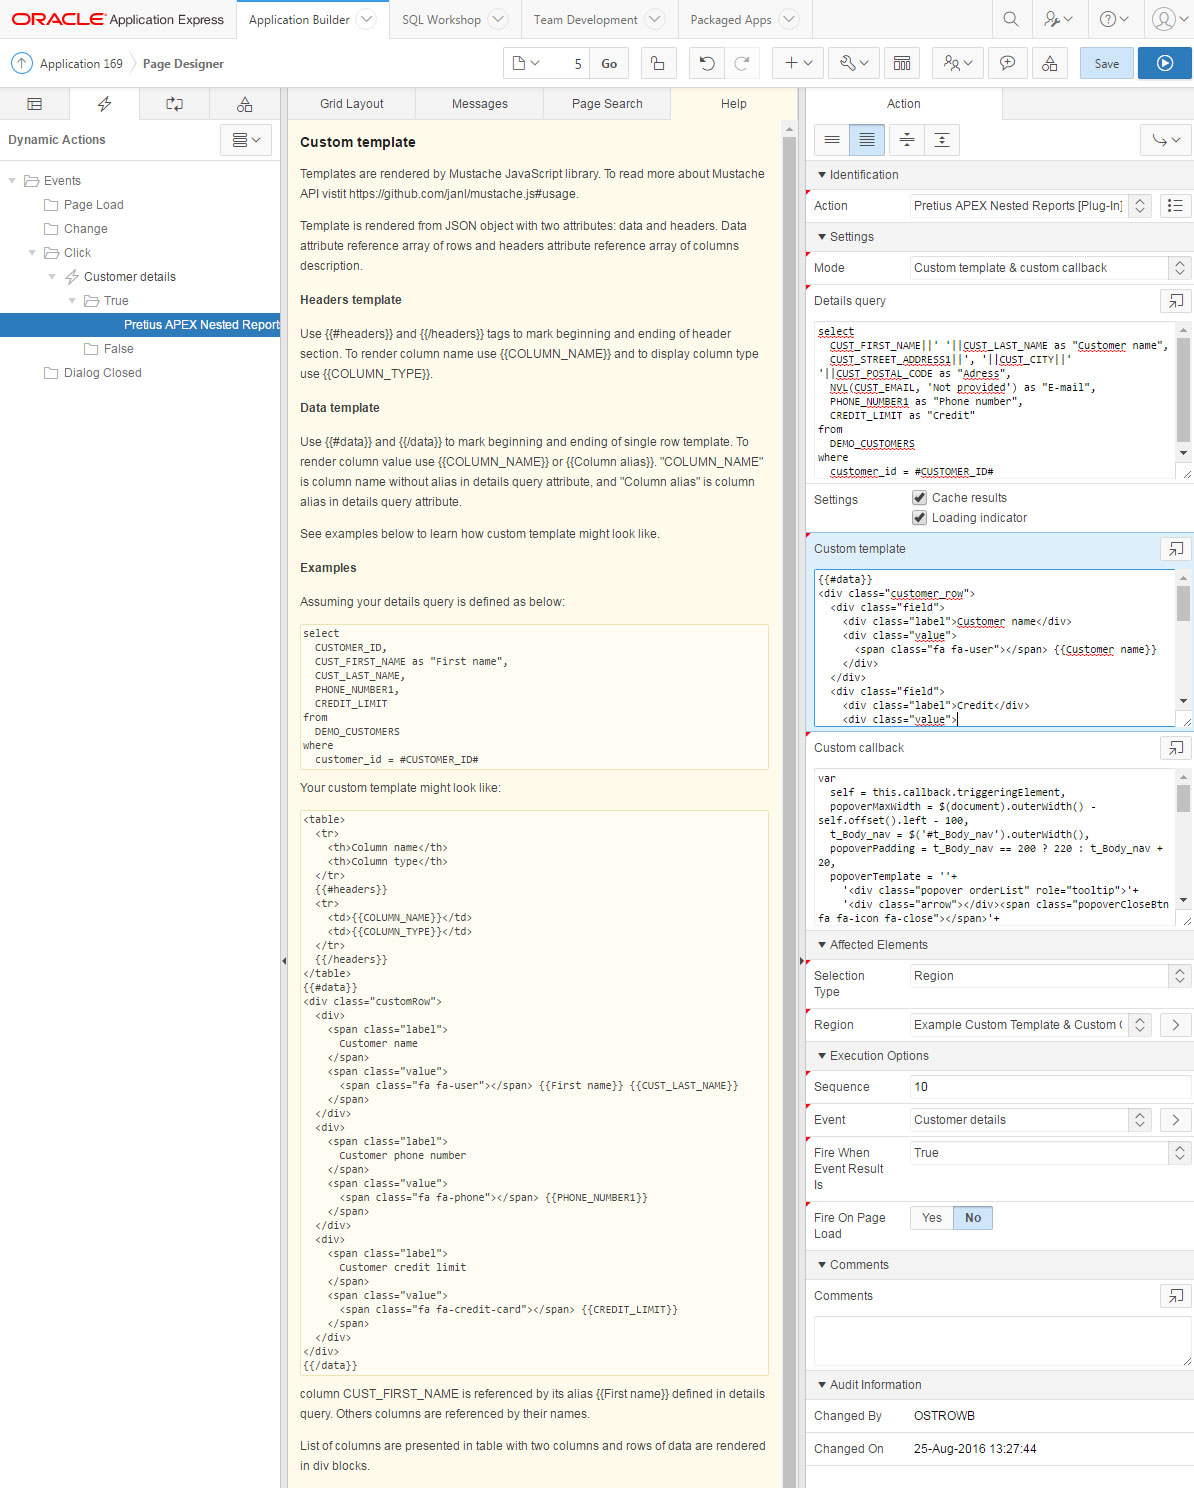Click the Undo icon

707,63
